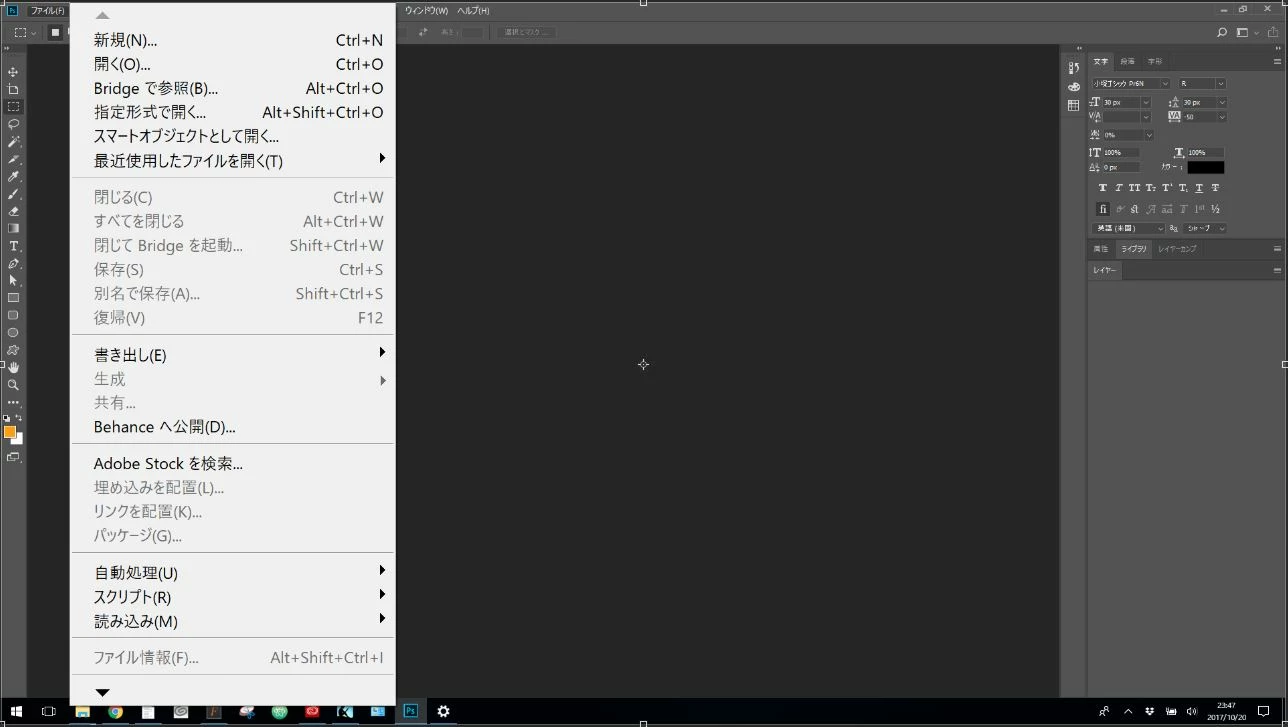
Task: Toggle Underline text style
Action: pos(1199,188)
